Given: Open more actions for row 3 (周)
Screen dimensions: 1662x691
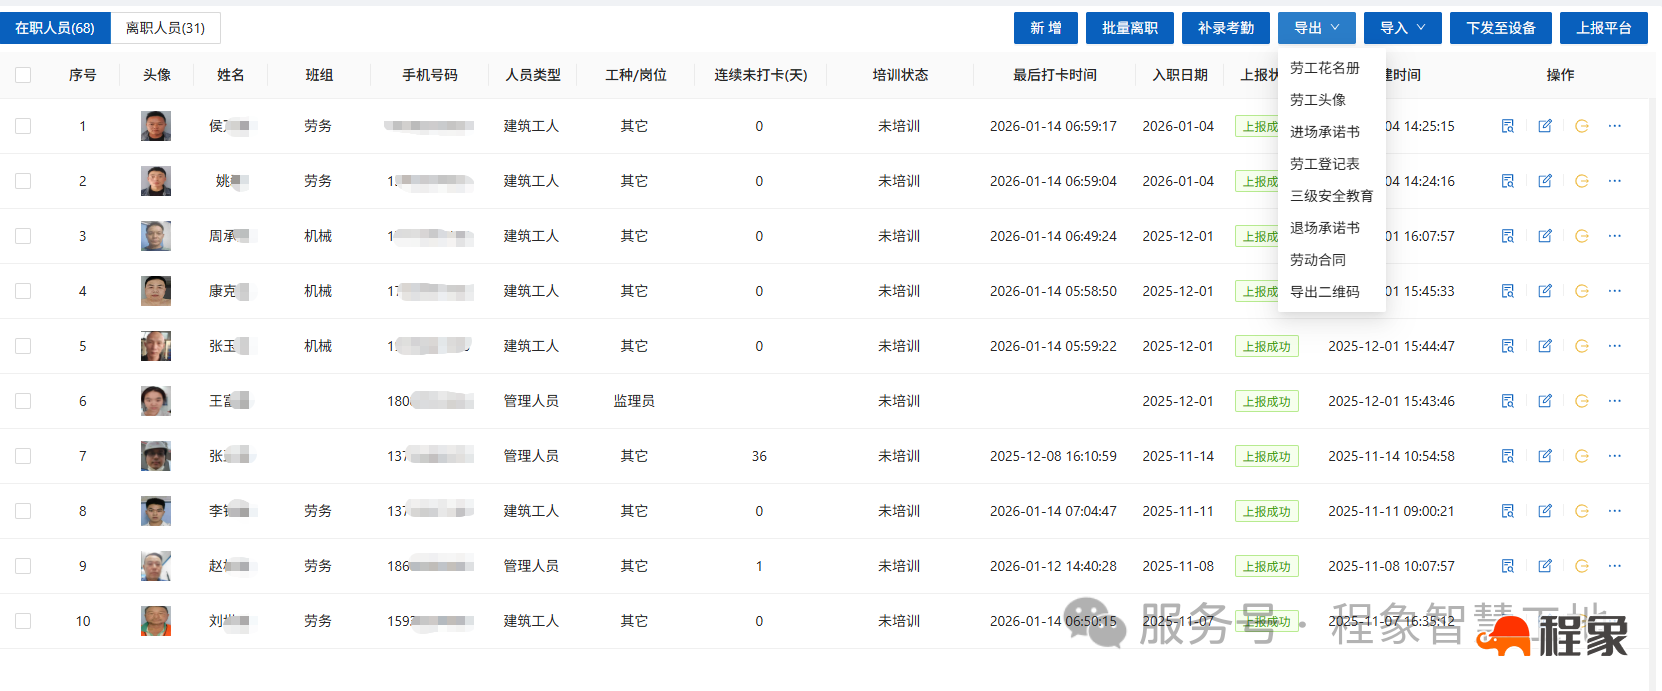Looking at the screenshot, I should (1615, 236).
